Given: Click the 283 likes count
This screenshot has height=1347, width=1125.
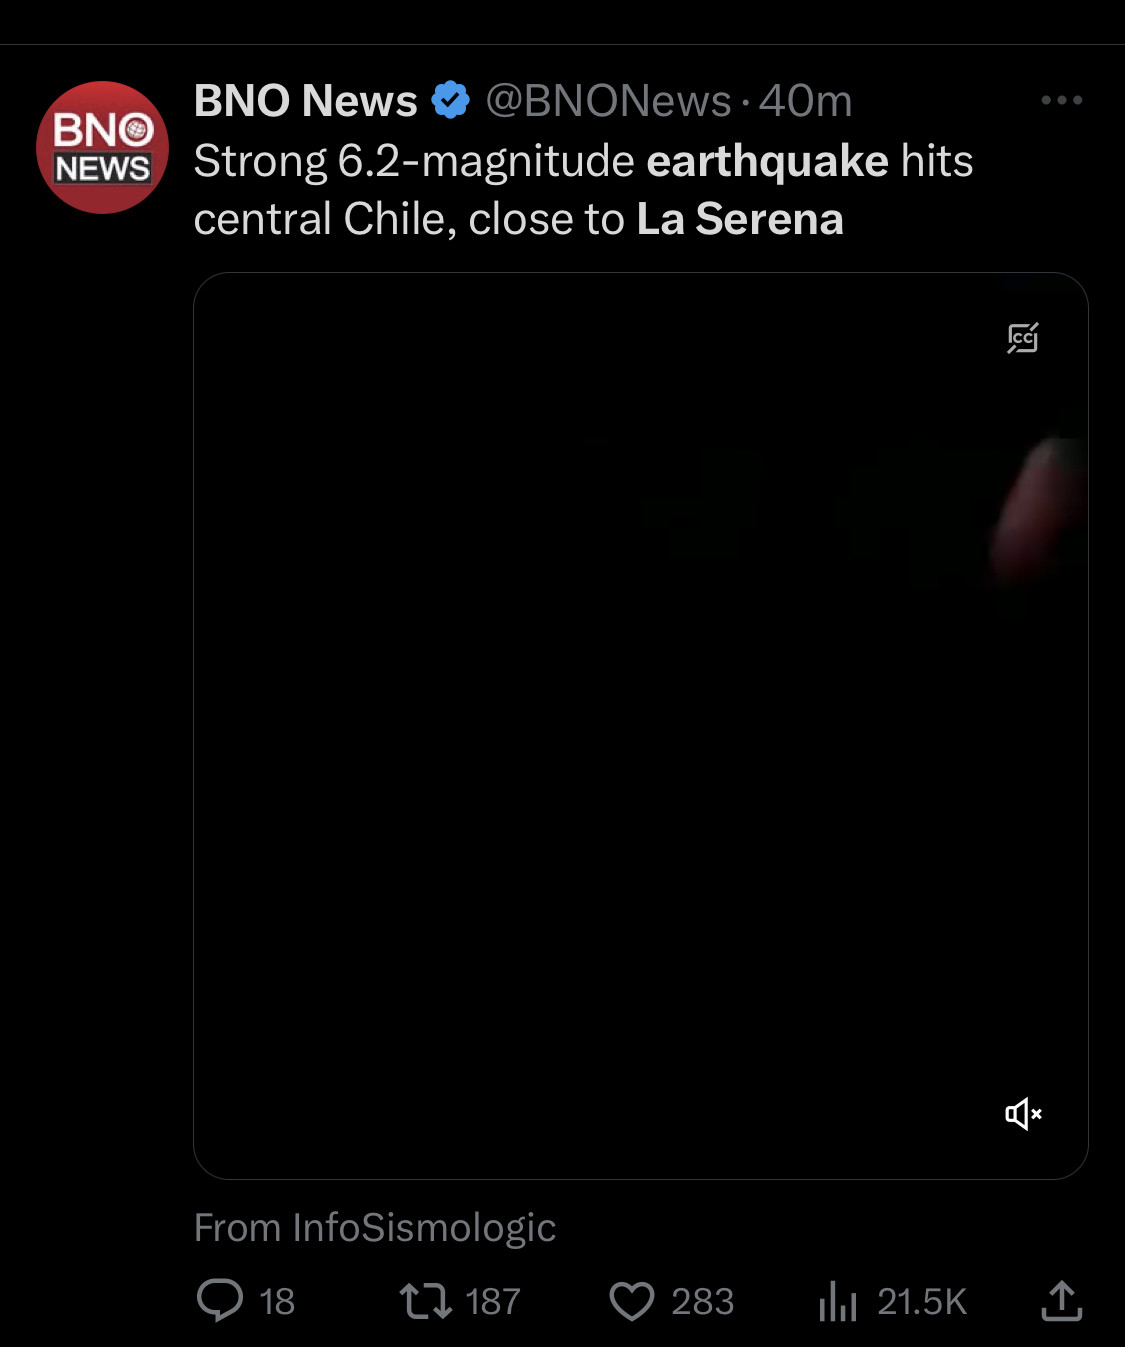Looking at the screenshot, I should pyautogui.click(x=702, y=1301).
